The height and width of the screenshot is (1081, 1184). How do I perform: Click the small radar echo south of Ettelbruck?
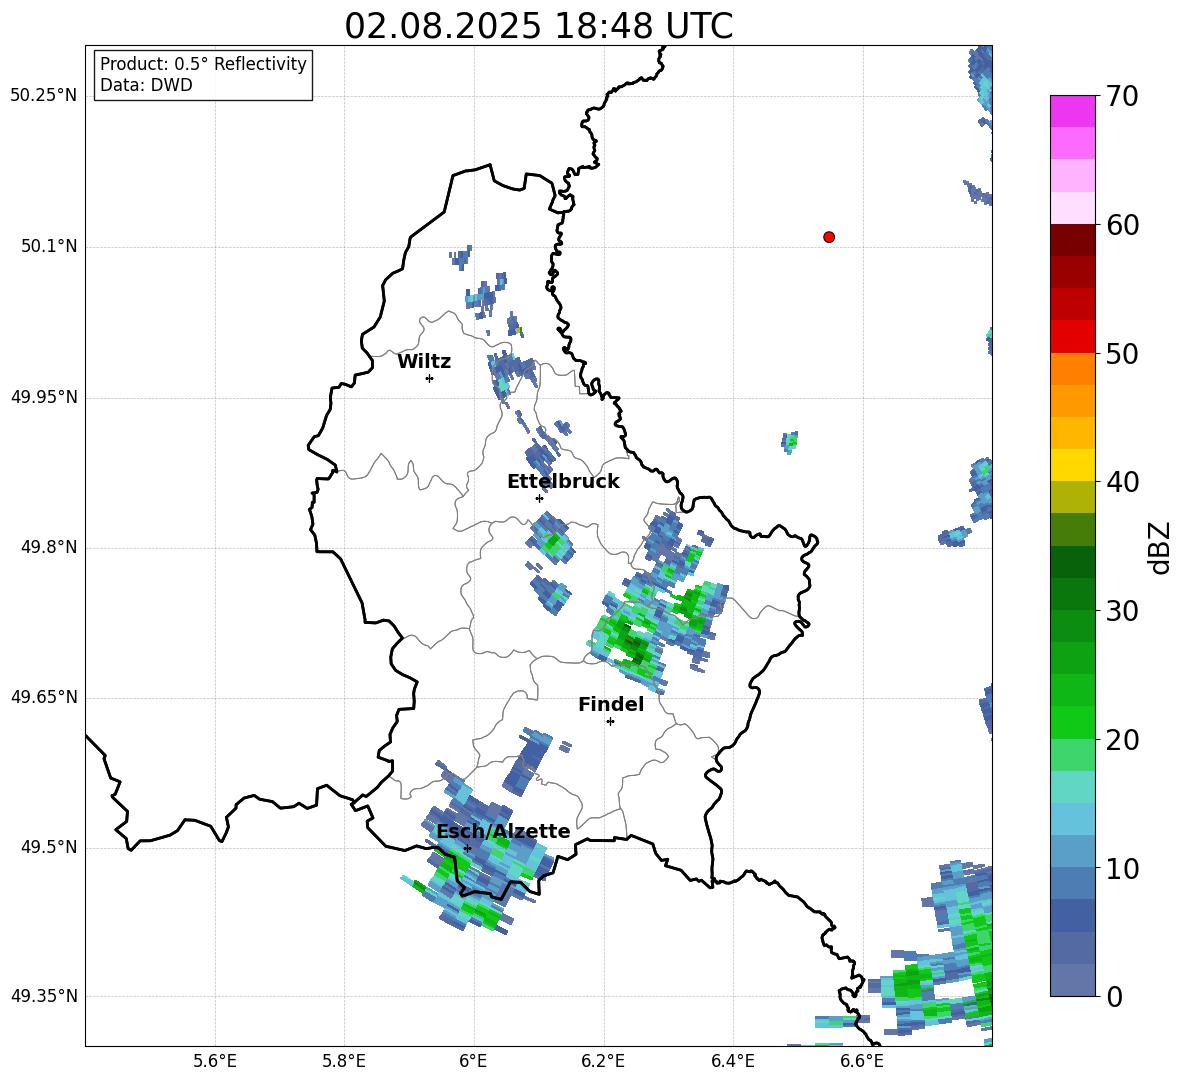(x=551, y=538)
